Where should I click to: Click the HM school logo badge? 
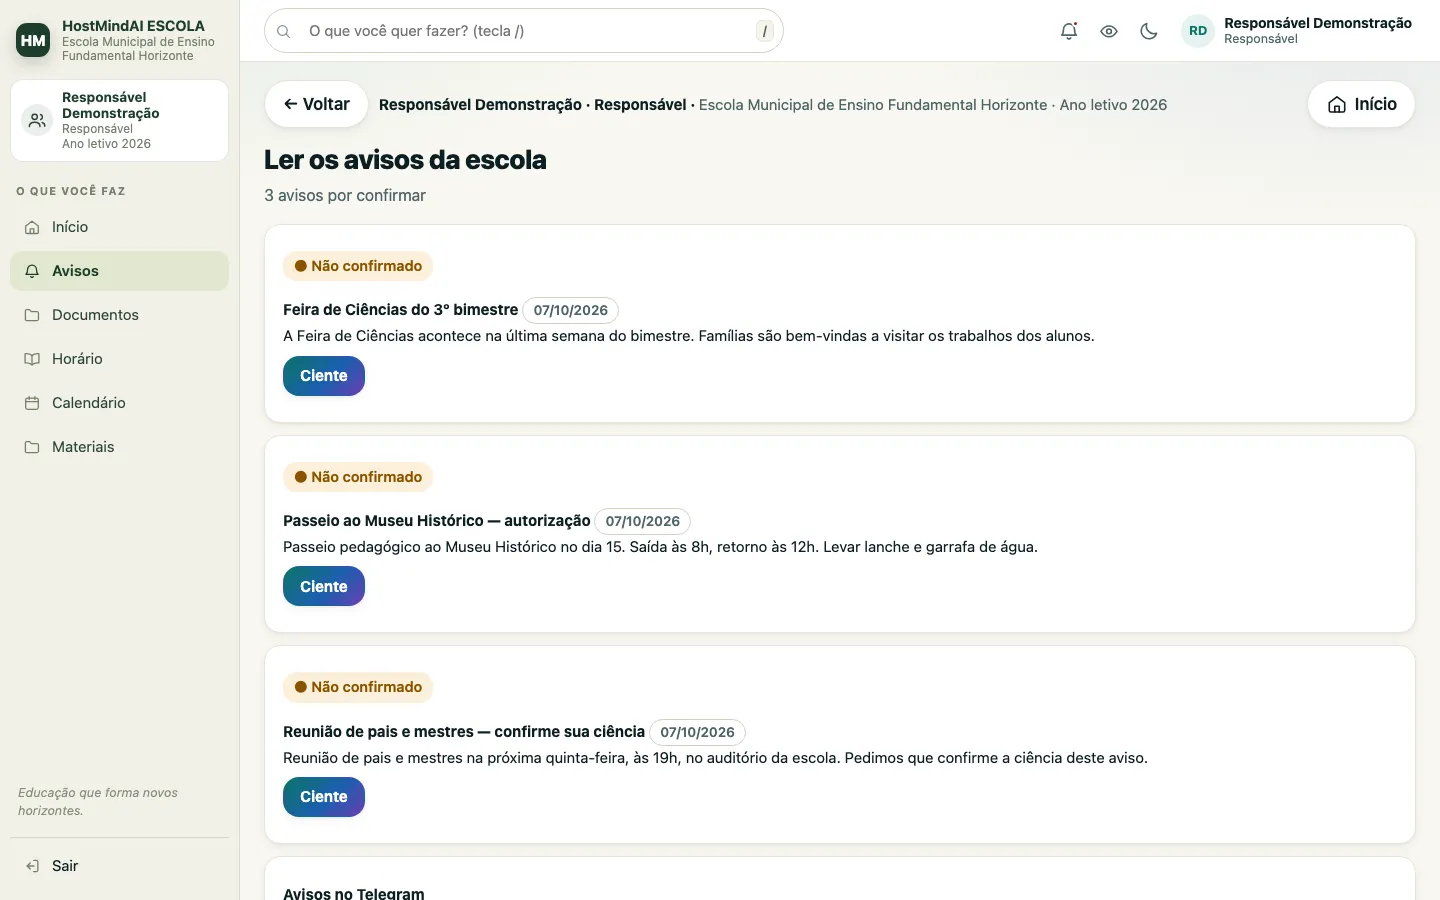click(x=33, y=40)
